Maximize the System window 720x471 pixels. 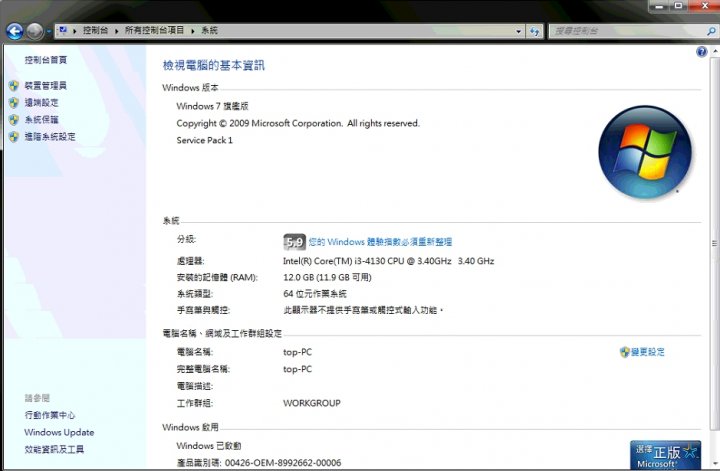pos(679,6)
